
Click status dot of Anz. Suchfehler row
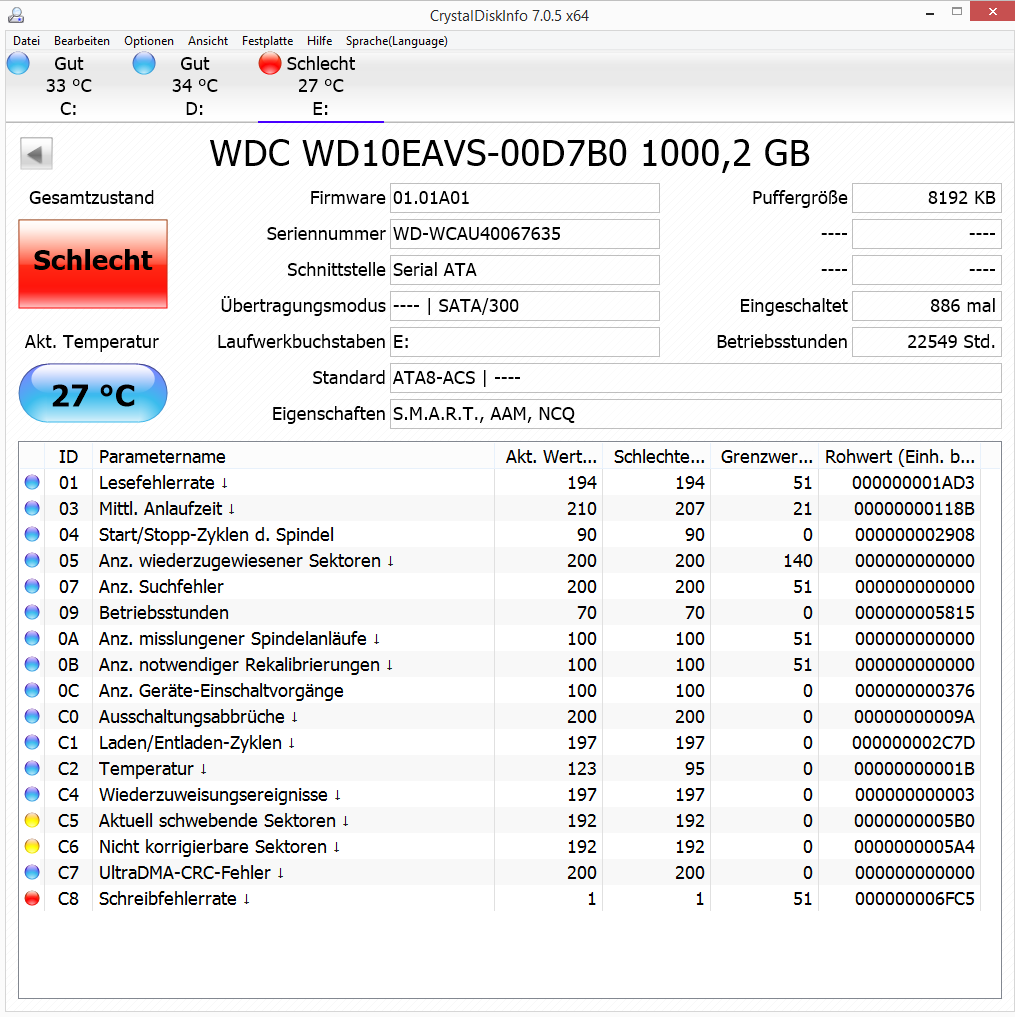point(32,586)
